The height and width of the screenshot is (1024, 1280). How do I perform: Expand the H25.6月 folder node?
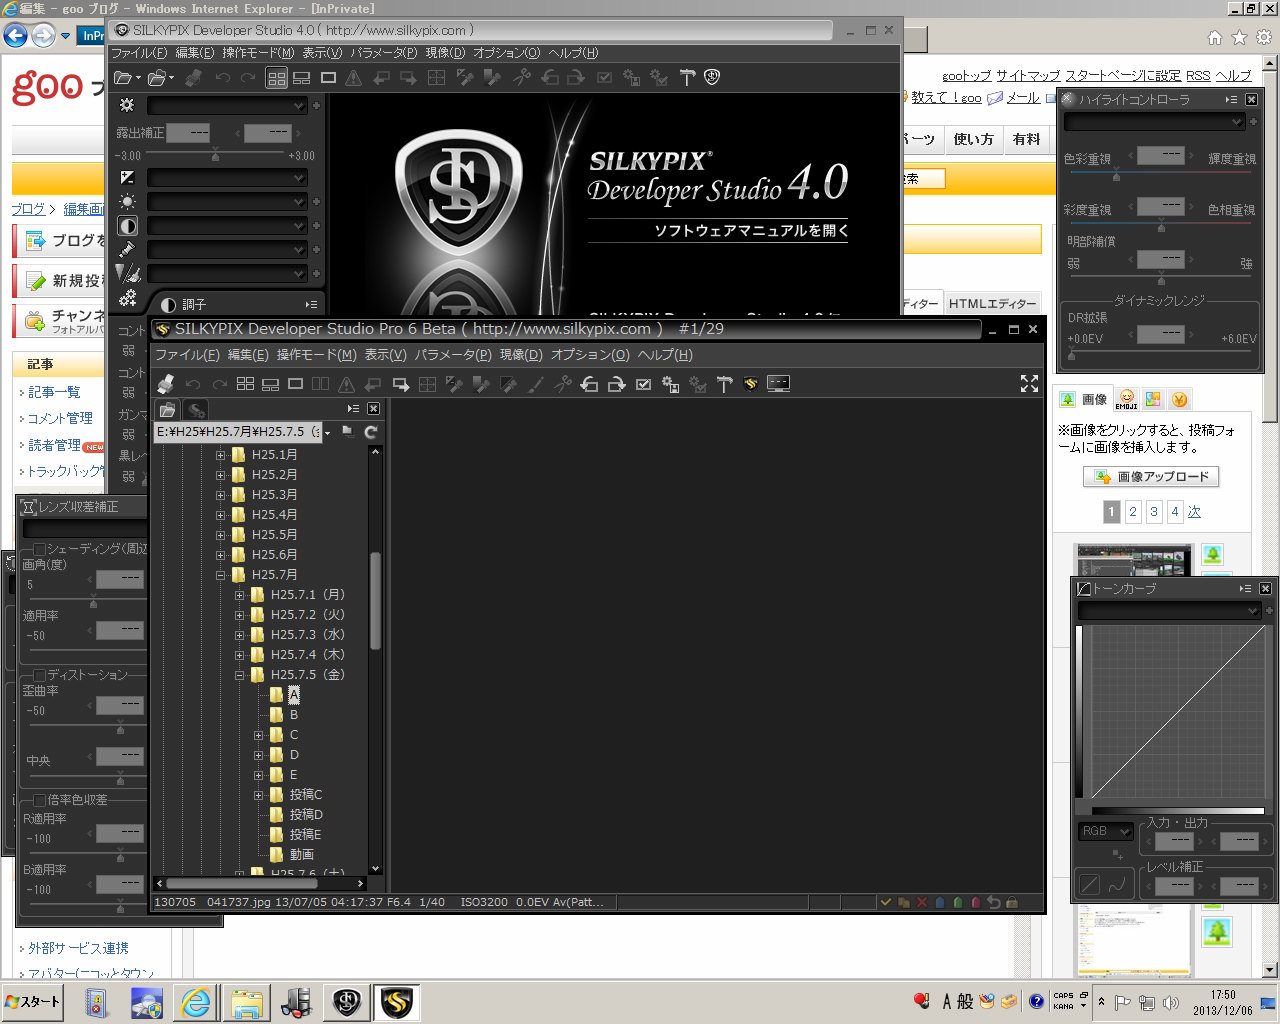pyautogui.click(x=220, y=555)
